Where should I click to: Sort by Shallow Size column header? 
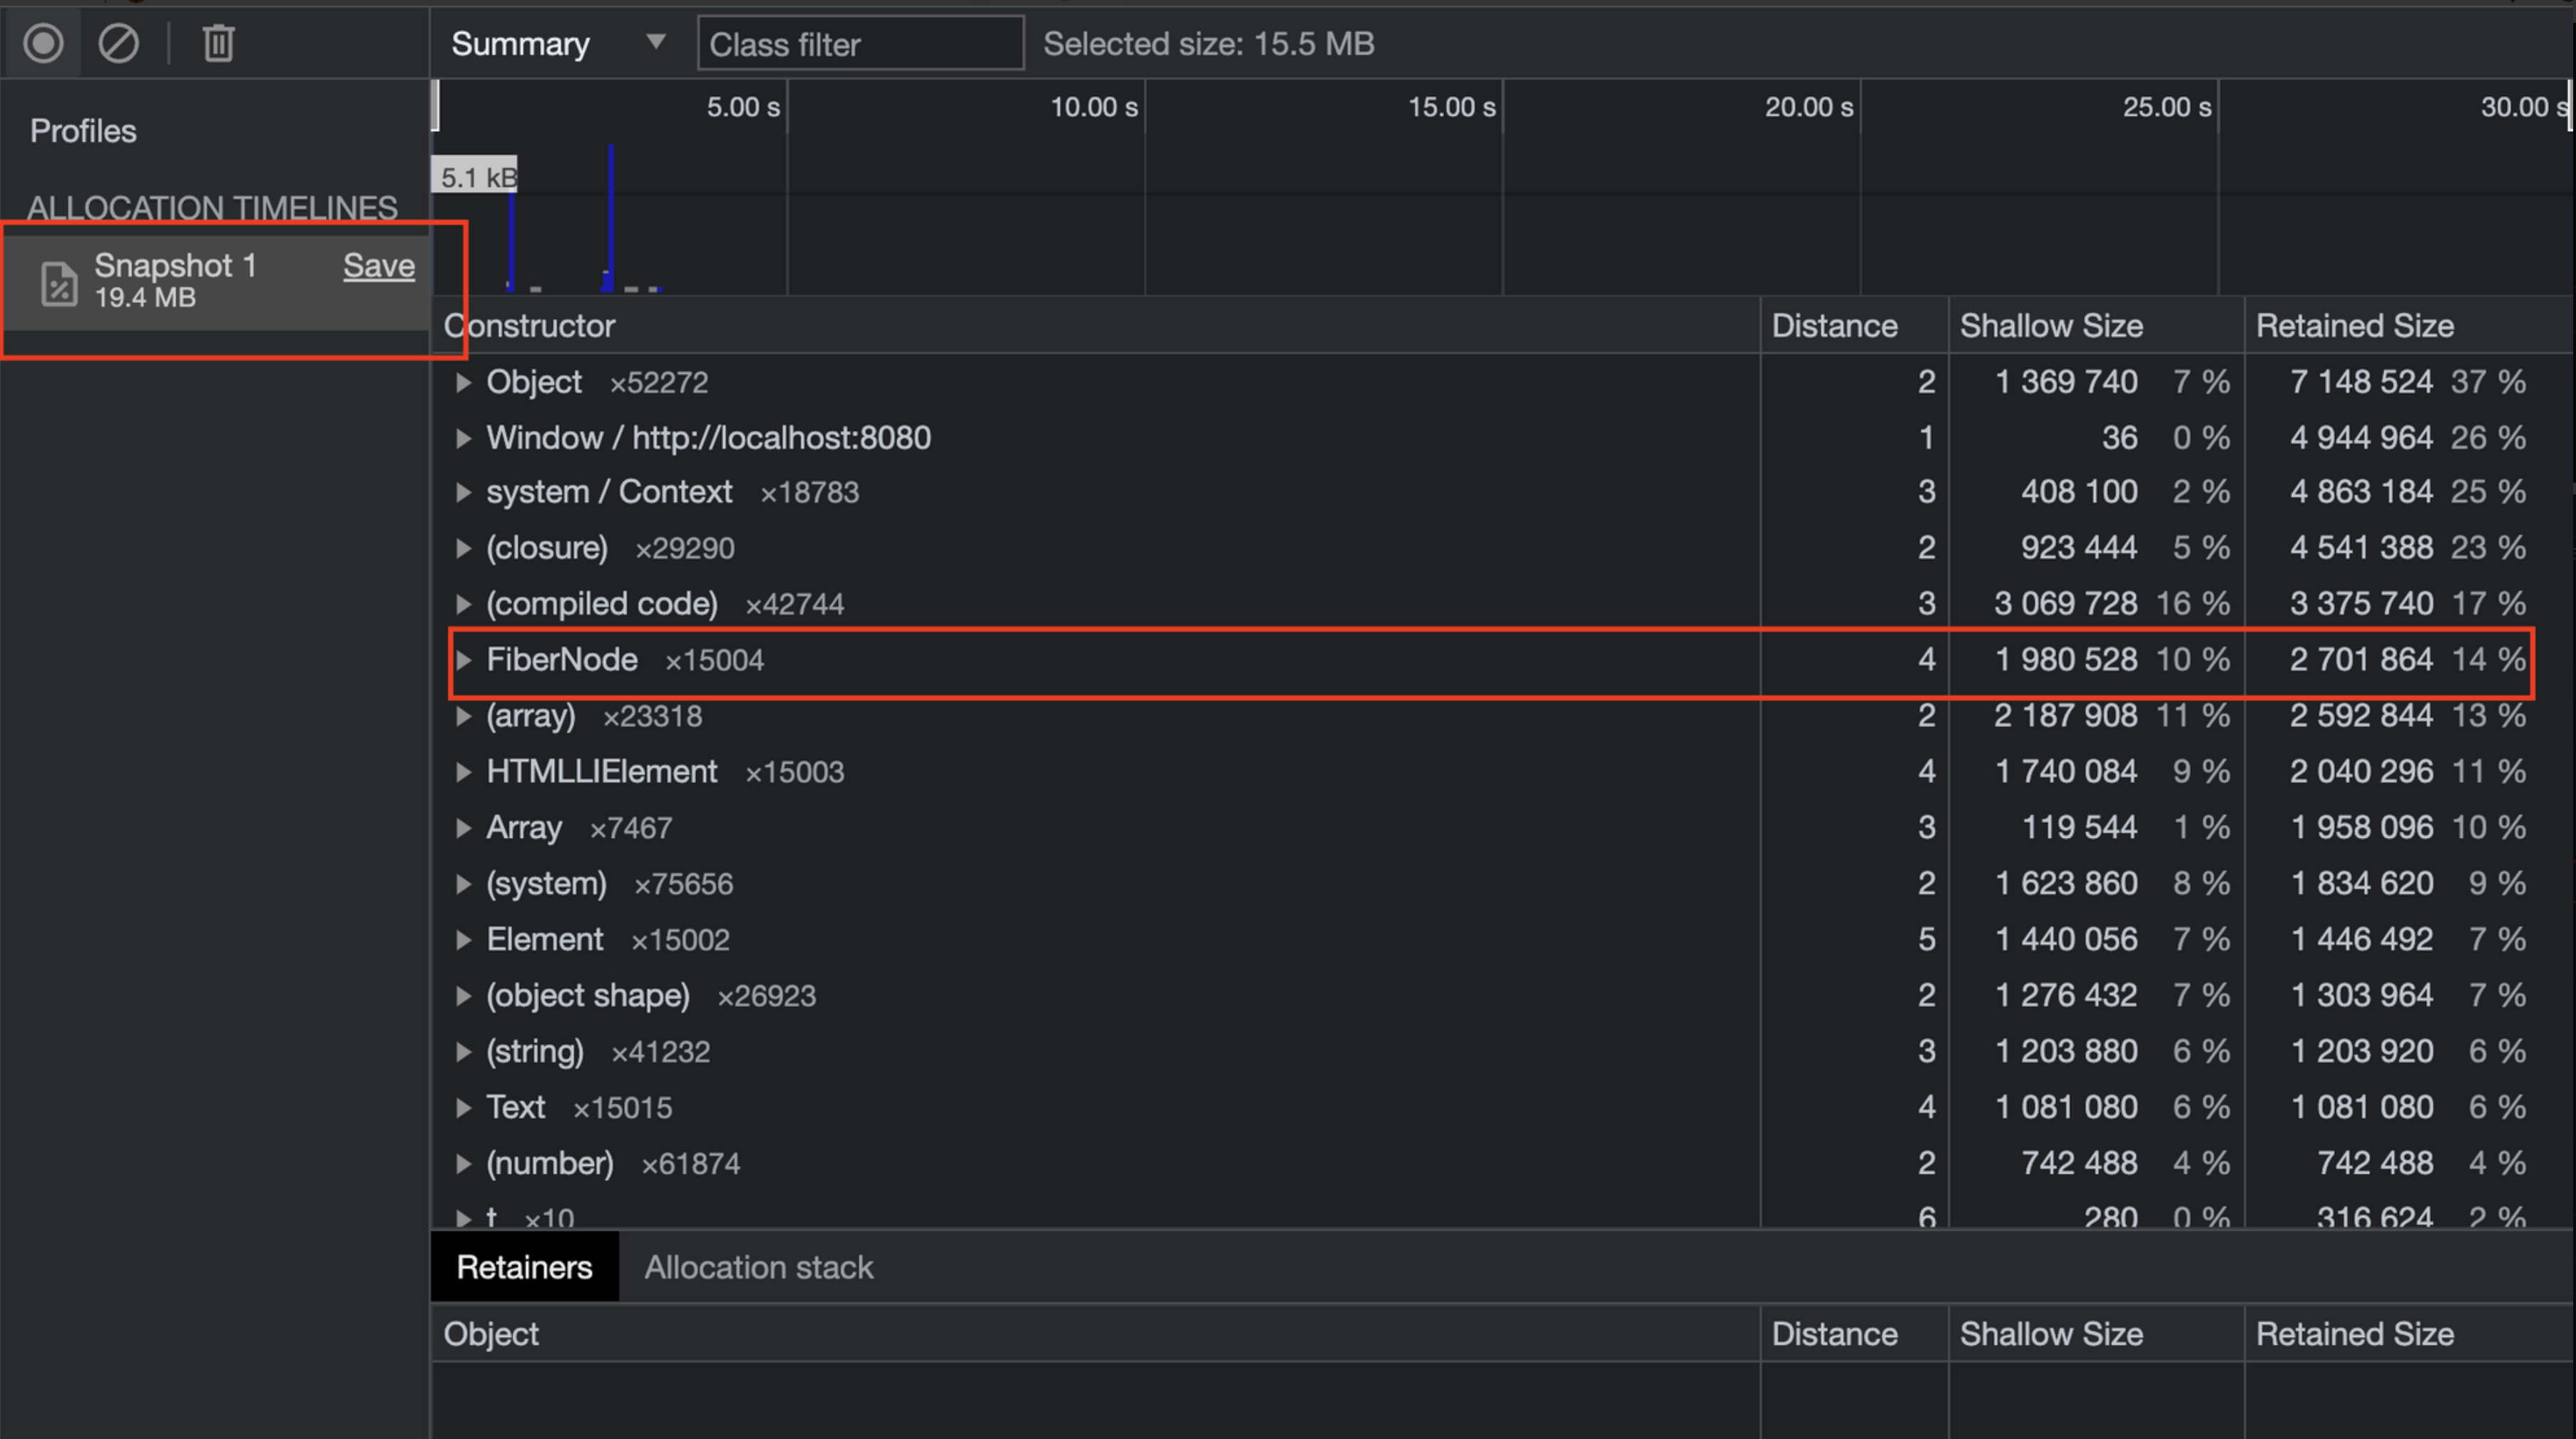tap(2050, 326)
